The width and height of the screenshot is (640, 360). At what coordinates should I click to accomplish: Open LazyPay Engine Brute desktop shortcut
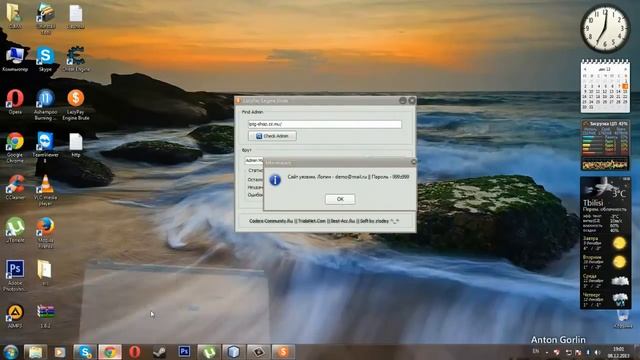point(76,105)
